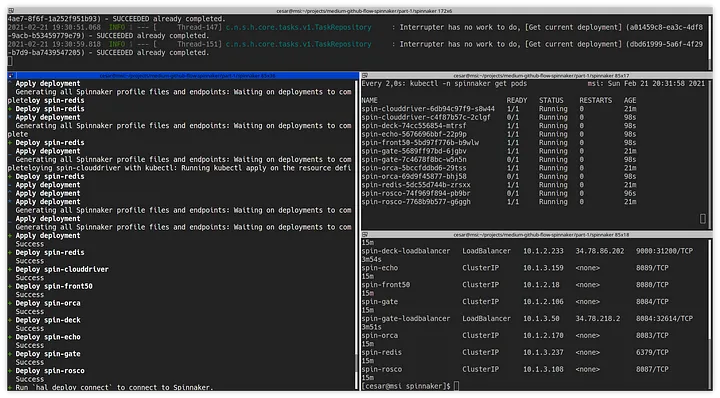Image resolution: width=720 pixels, height=398 pixels.
Task: Click the cursor in the top log pane
Action: 10,61
